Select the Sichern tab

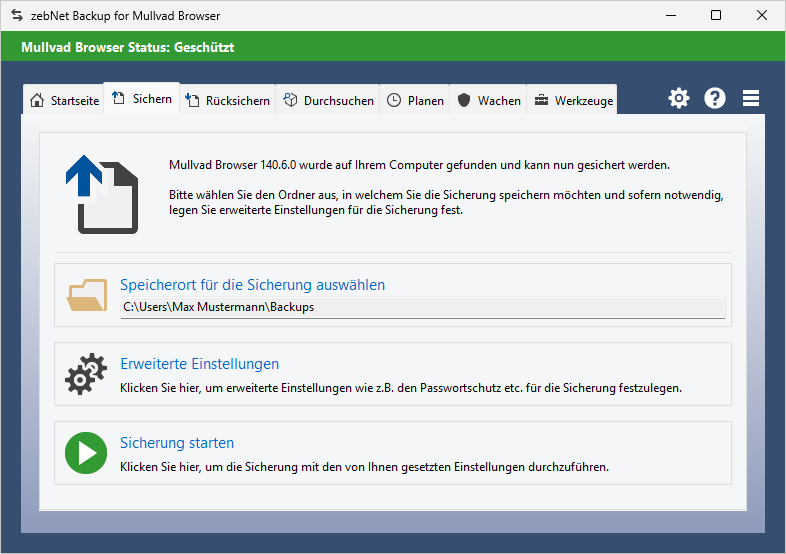coord(142,99)
